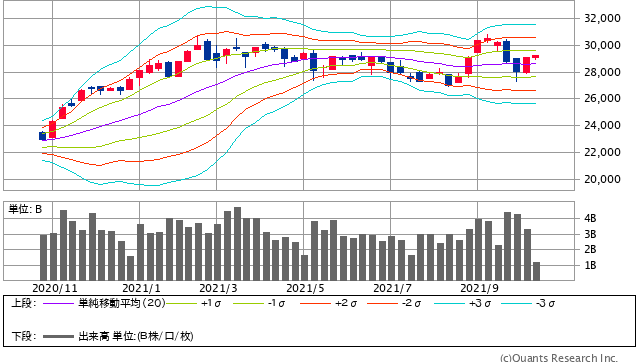Select the 2021/7 date axis label
The image size is (638, 362).
pos(392,288)
